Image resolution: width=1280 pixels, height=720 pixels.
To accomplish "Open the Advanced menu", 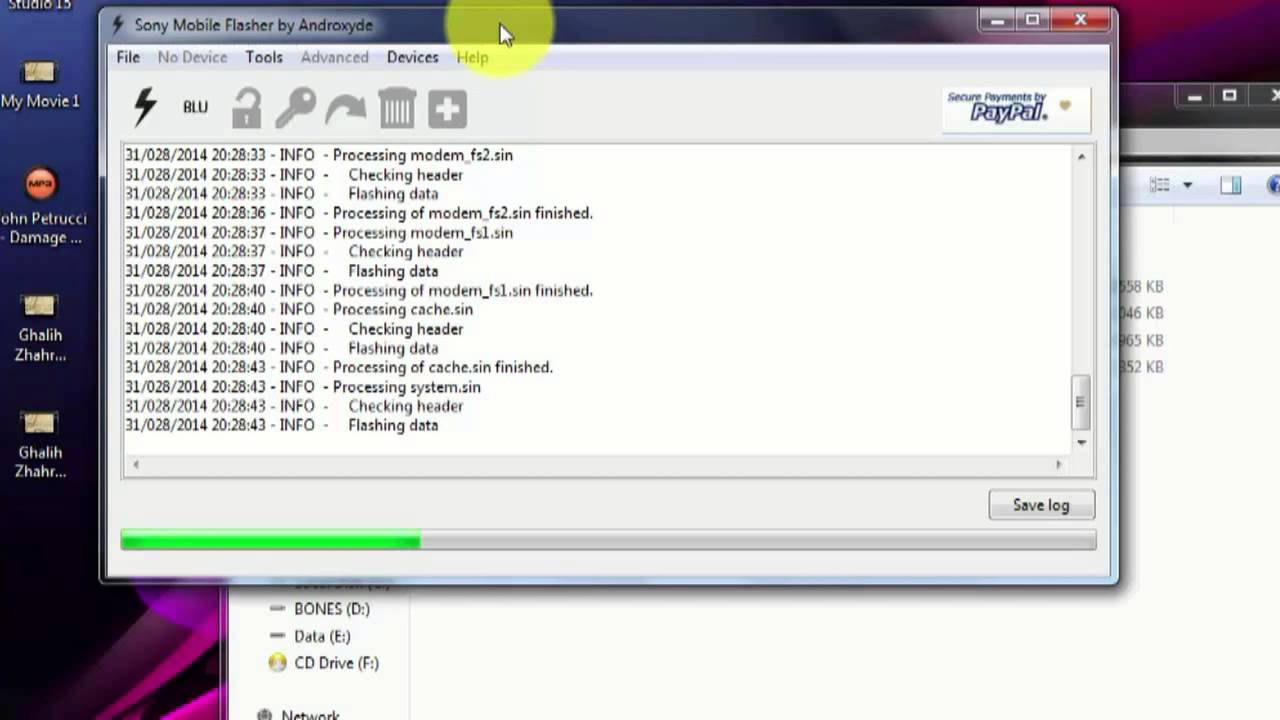I will [x=334, y=57].
